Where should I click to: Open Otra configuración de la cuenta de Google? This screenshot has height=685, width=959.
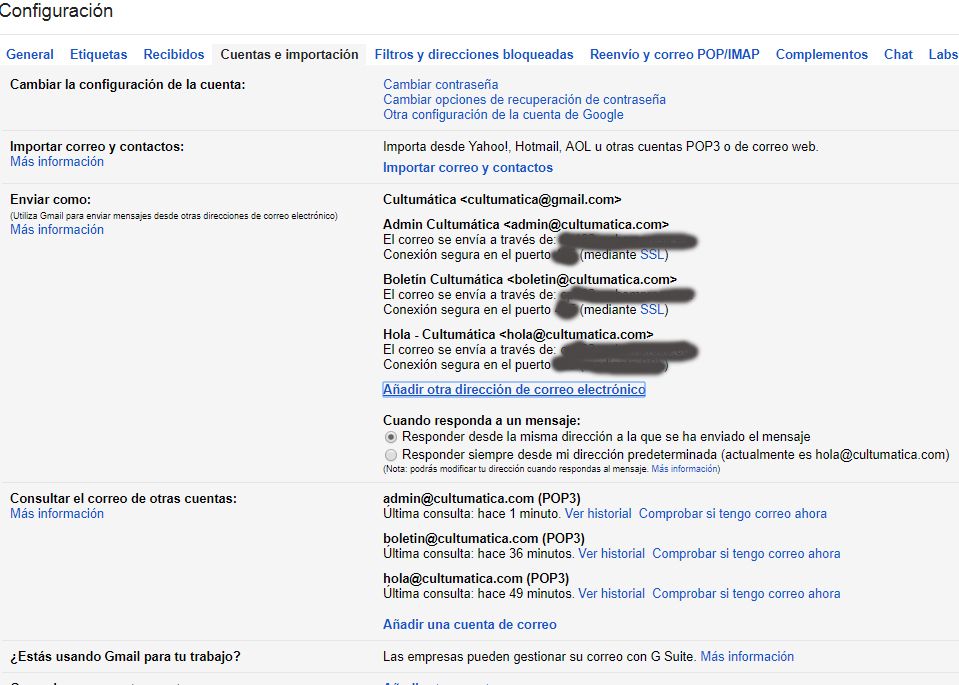[503, 114]
